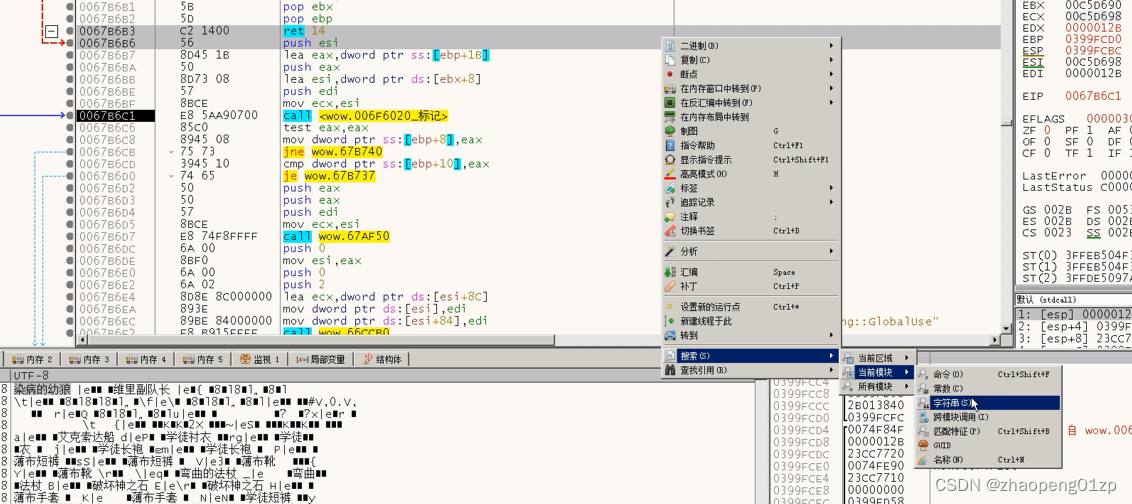Open the 标签 label submenu
This screenshot has height=504, width=1132.
[x=752, y=188]
